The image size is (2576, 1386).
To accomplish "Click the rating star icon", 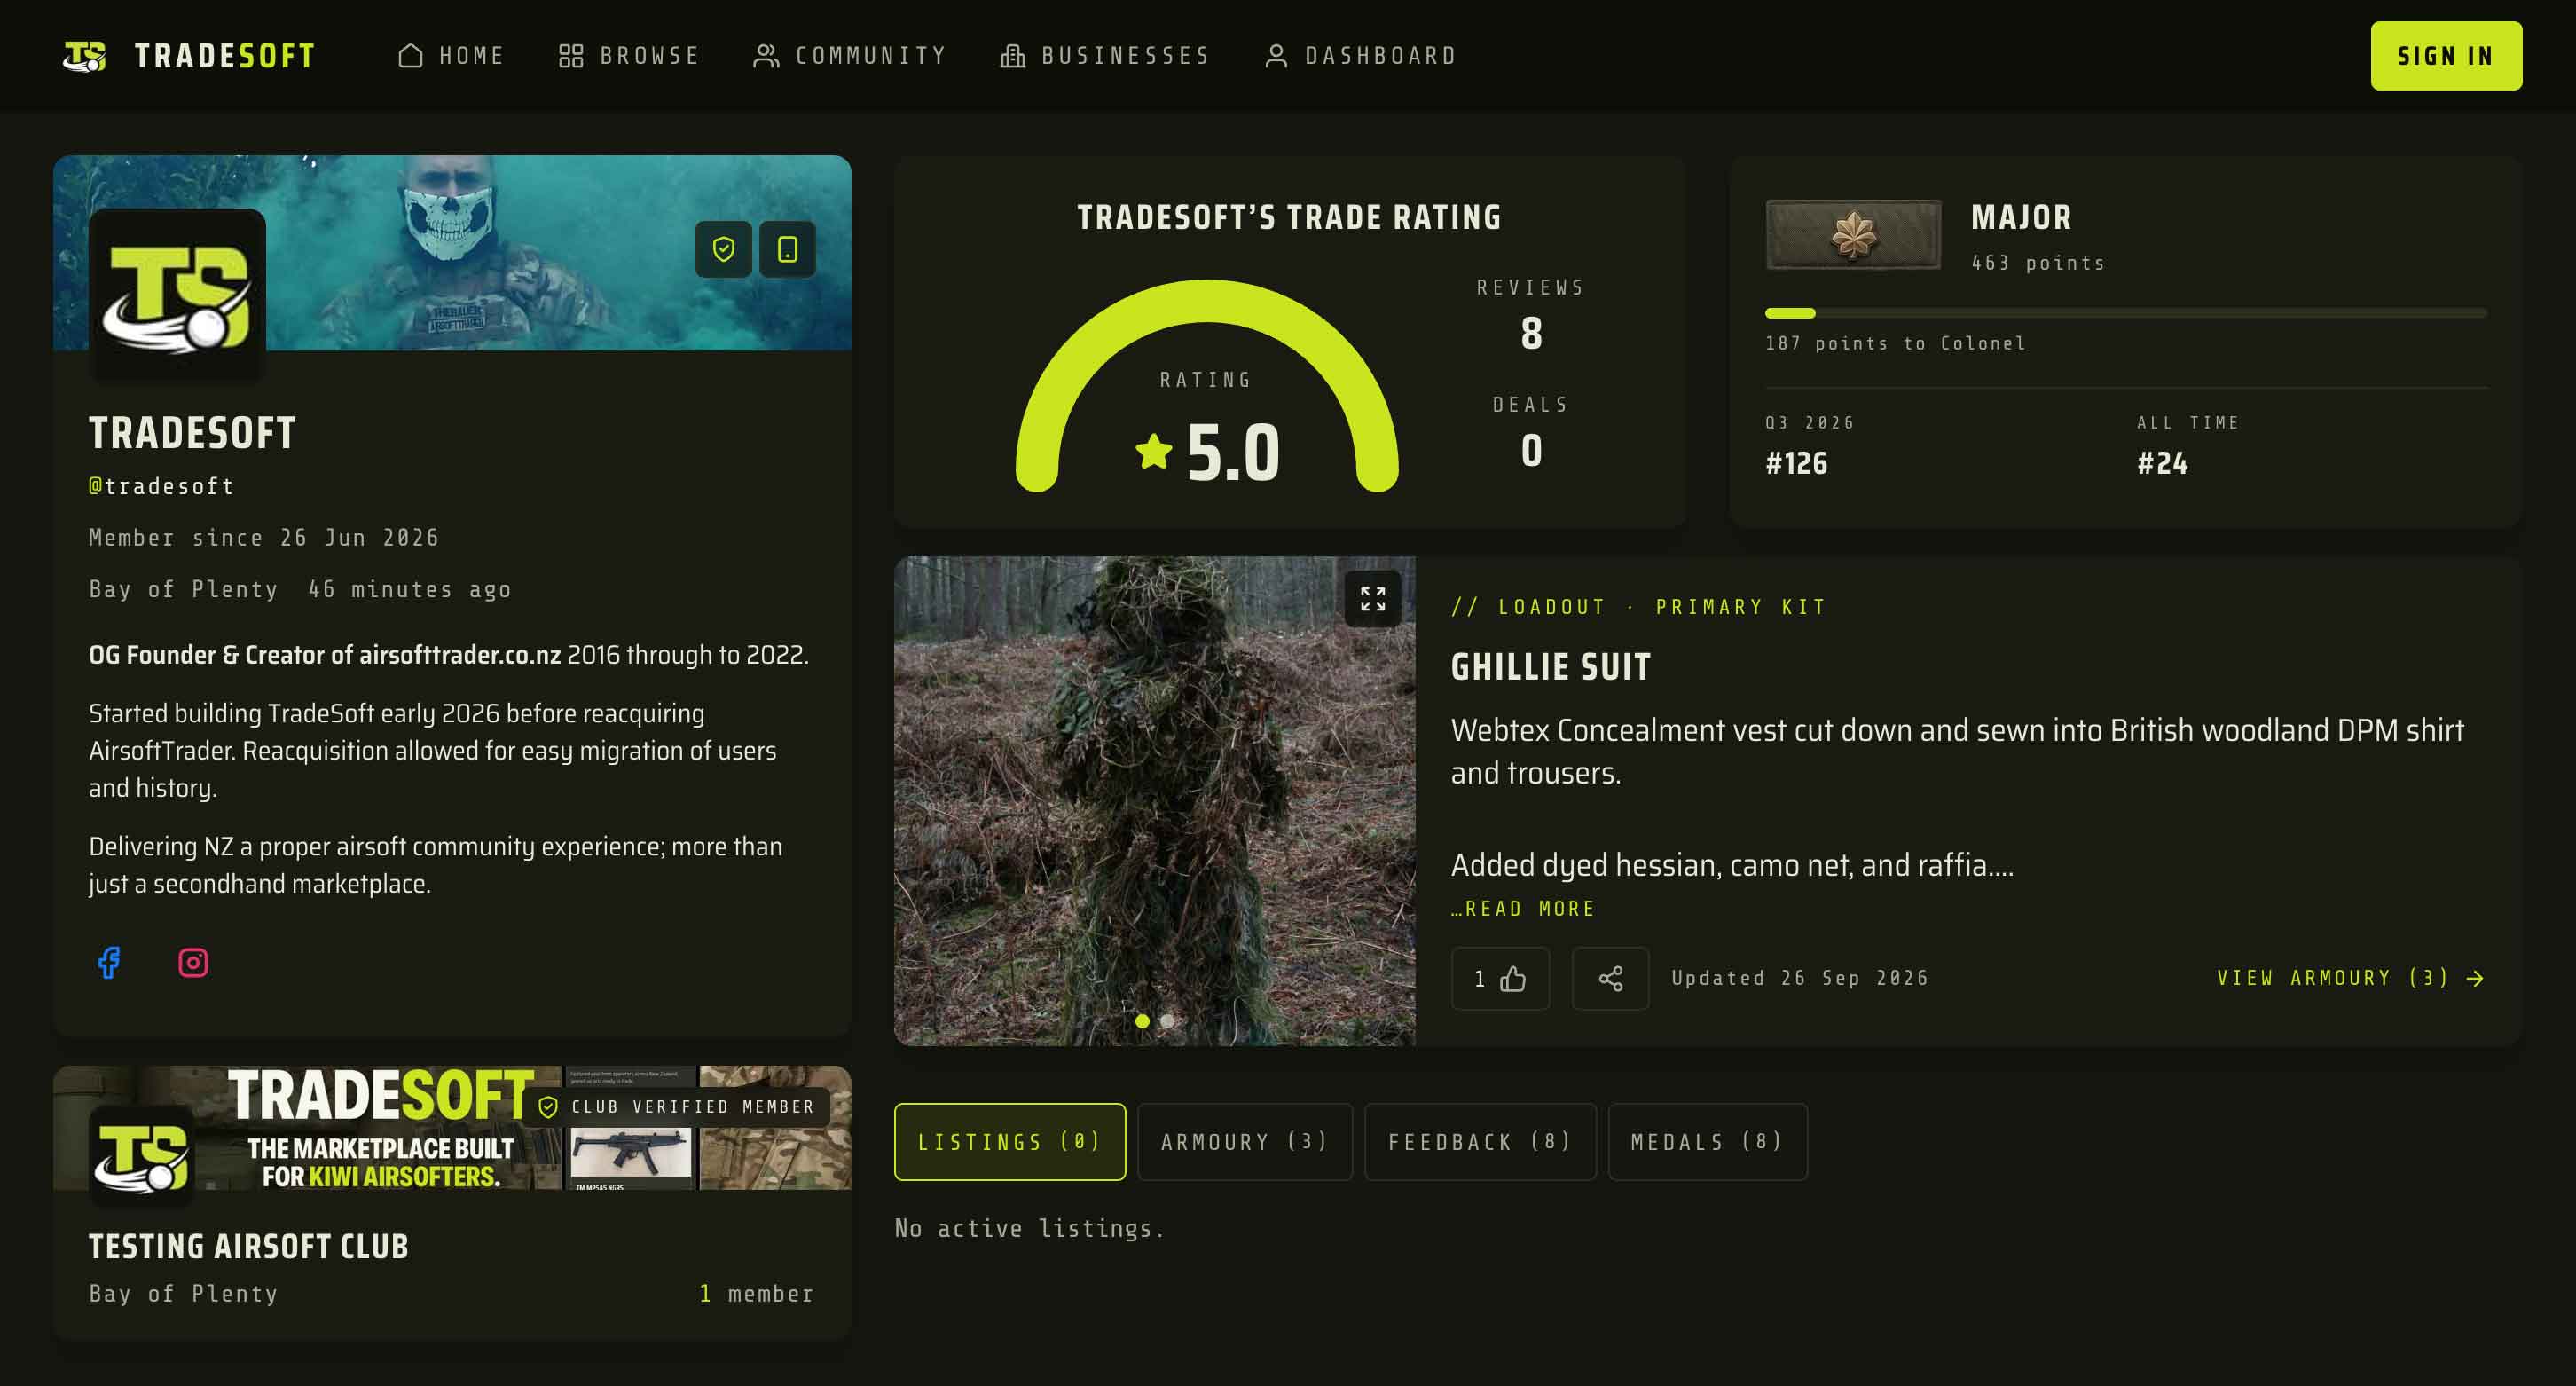I will point(1154,451).
